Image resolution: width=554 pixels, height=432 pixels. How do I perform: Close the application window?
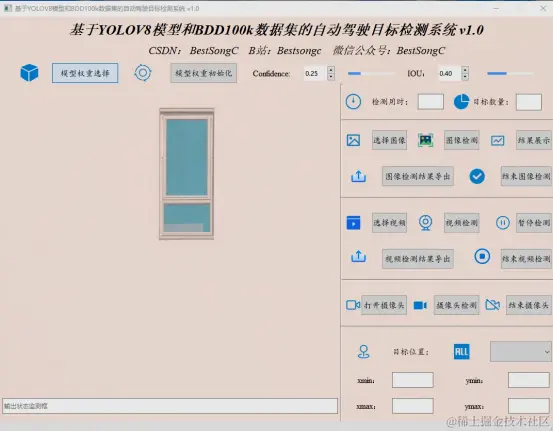(x=543, y=8)
